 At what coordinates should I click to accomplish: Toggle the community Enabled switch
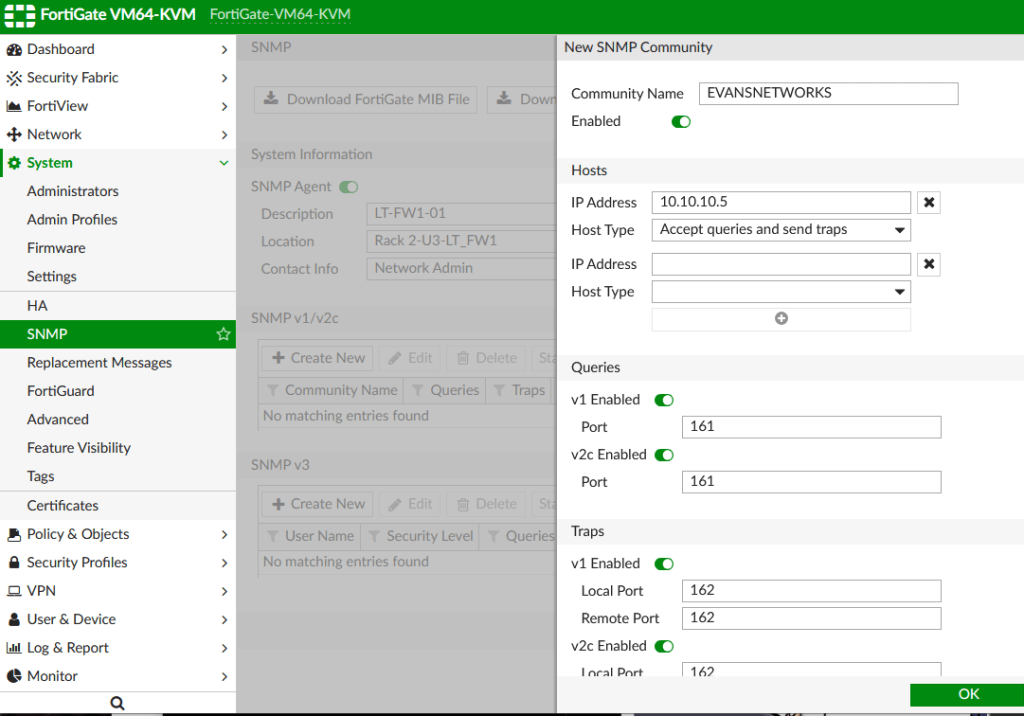coord(681,122)
